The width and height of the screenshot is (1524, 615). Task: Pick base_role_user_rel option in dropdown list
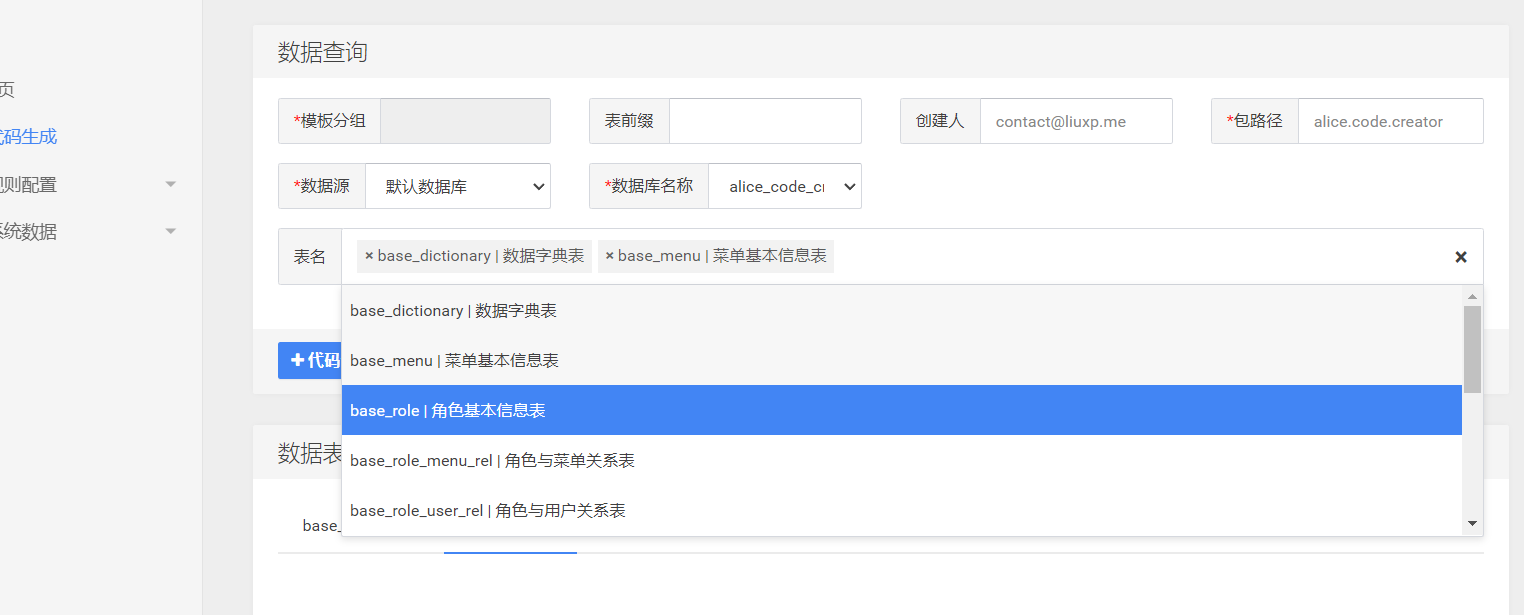coord(902,510)
